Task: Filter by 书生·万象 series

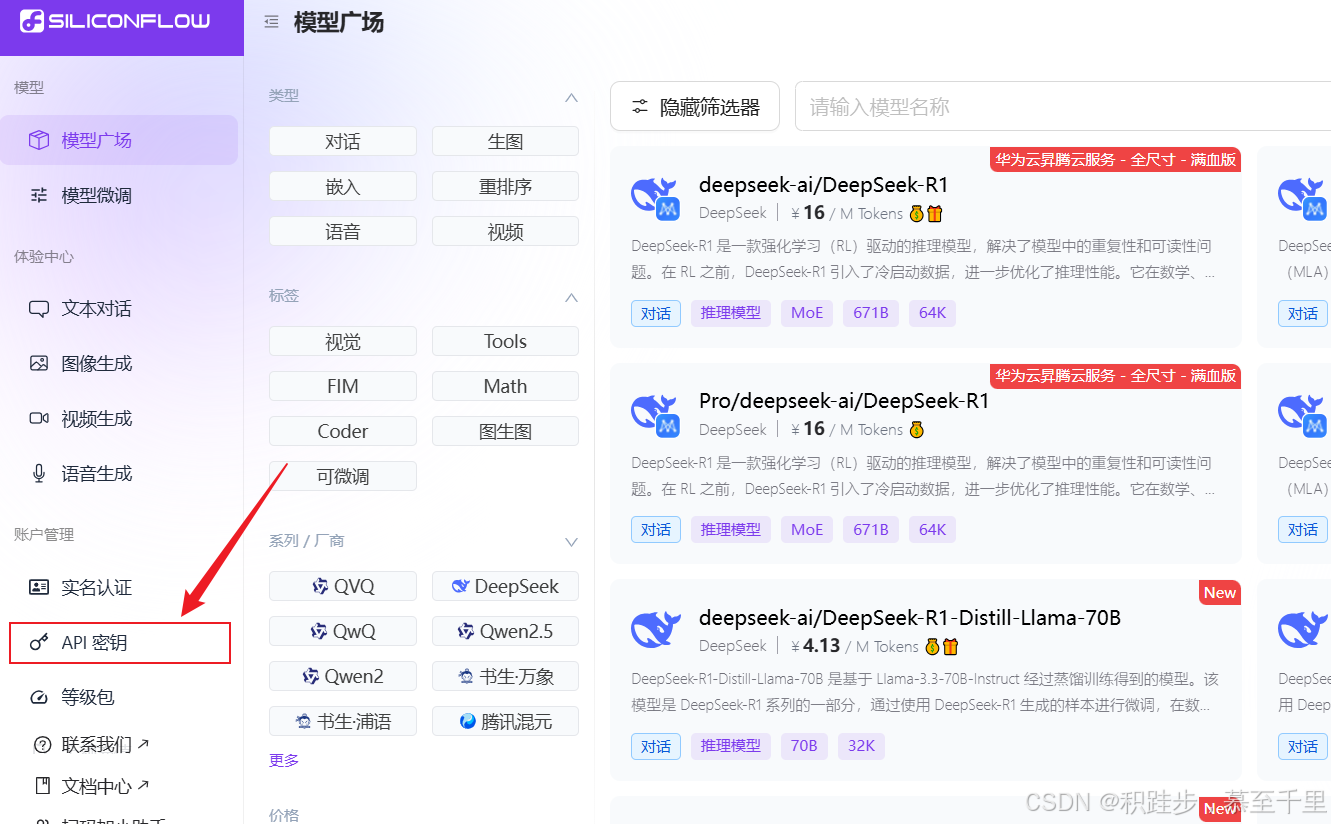Action: tap(505, 676)
